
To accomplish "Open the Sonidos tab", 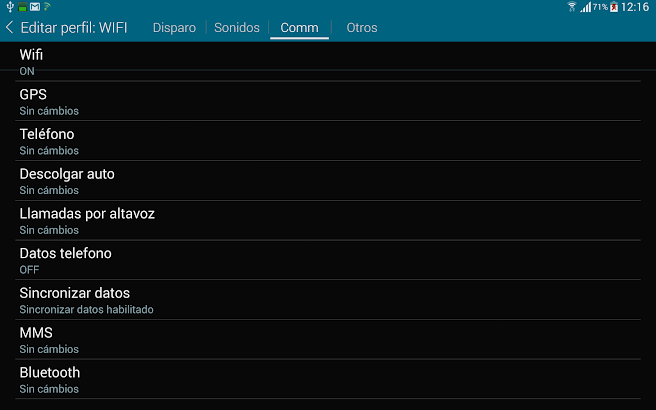I will point(237,28).
